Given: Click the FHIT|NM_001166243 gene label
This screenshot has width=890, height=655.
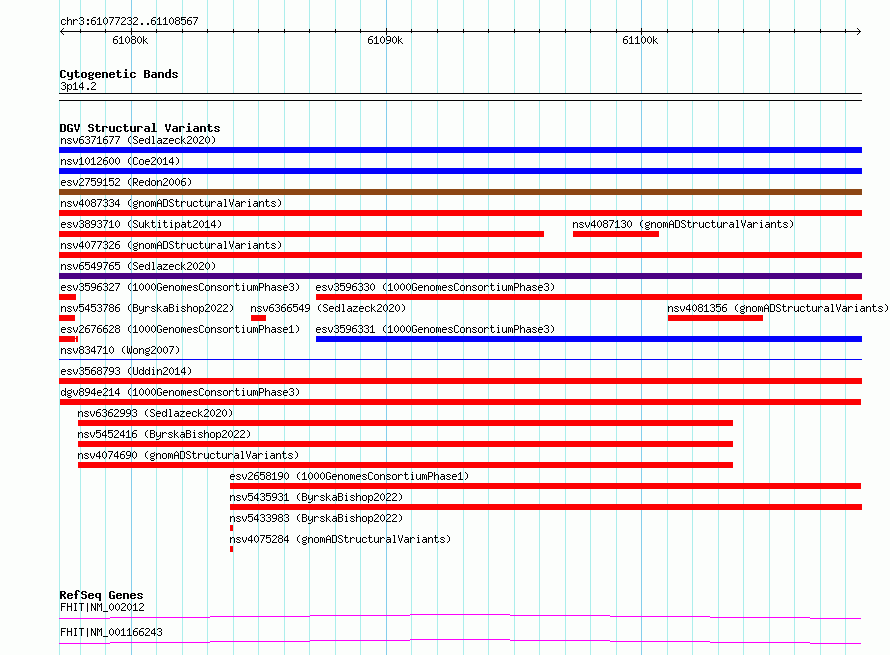Looking at the screenshot, I should pyautogui.click(x=111, y=632).
